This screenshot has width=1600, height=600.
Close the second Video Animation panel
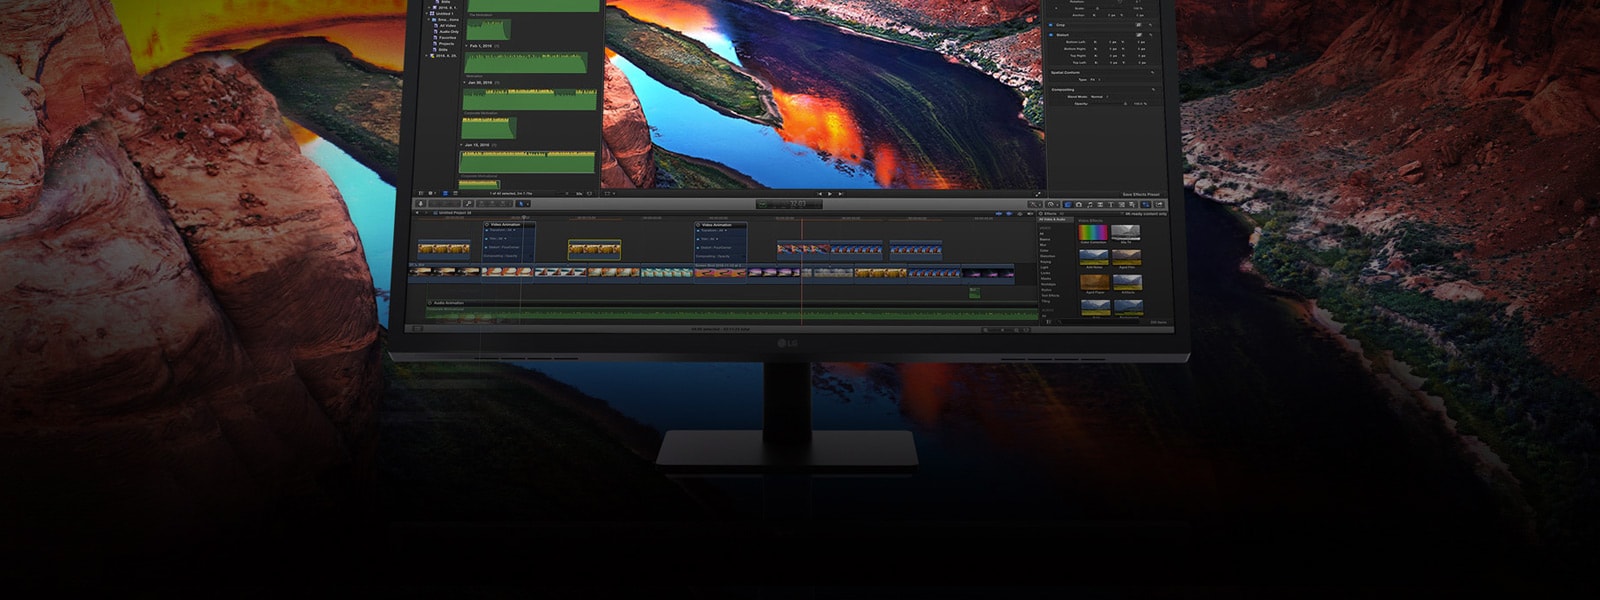click(x=698, y=225)
